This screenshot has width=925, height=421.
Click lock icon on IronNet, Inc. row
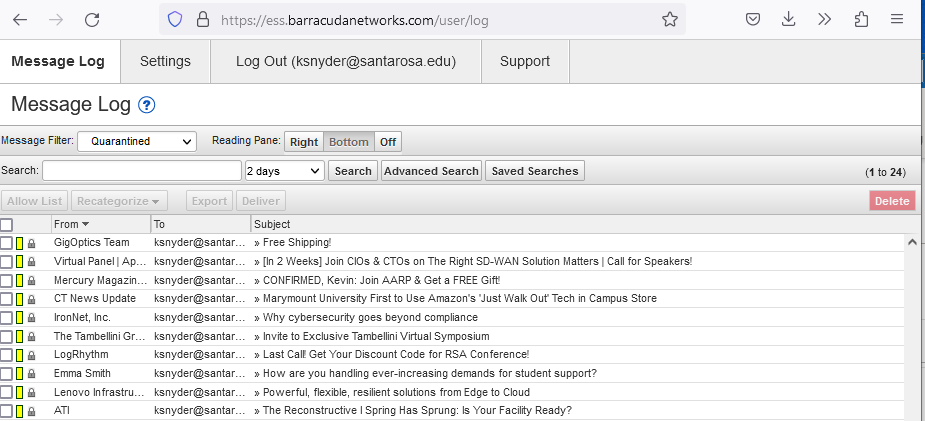[31, 318]
